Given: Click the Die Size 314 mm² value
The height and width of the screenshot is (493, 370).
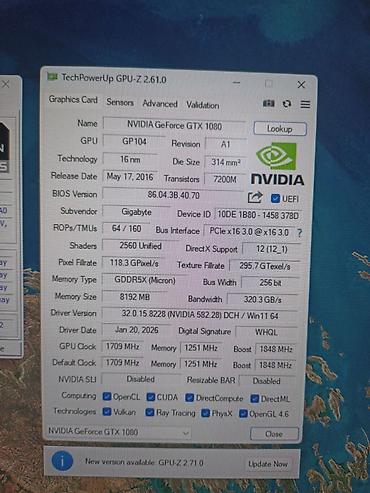Looking at the screenshot, I should 226,162.
